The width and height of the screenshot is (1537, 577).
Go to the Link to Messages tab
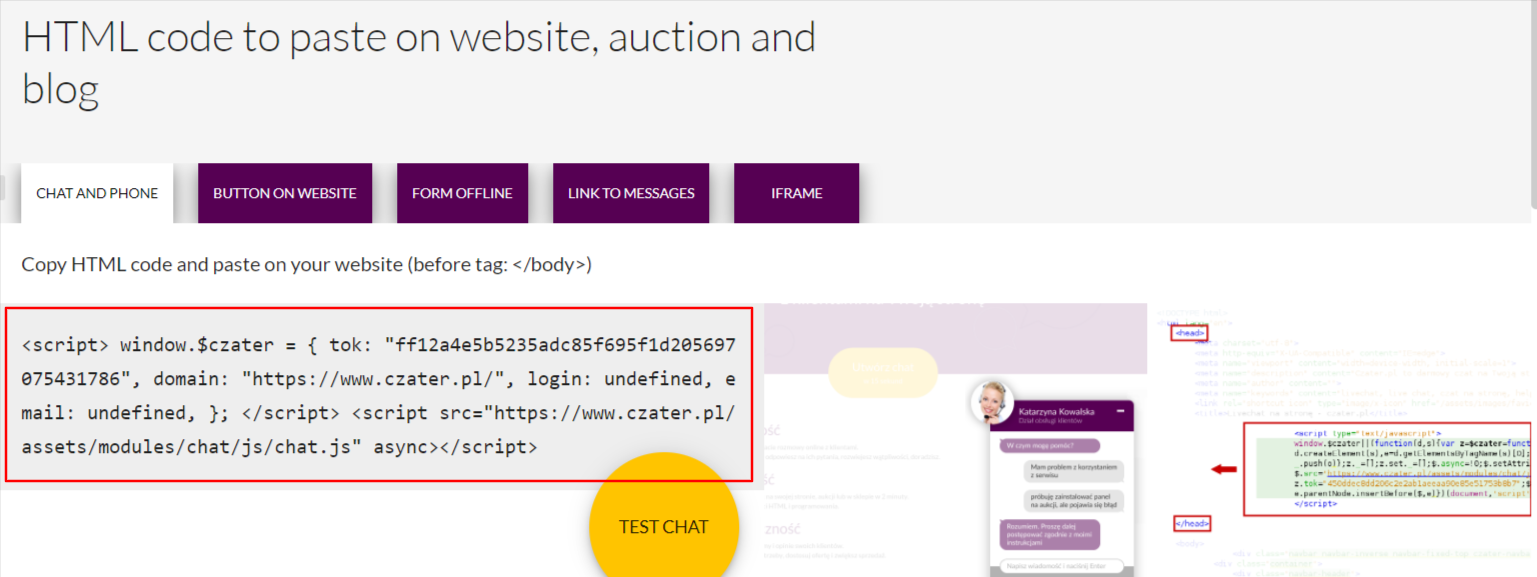click(631, 193)
